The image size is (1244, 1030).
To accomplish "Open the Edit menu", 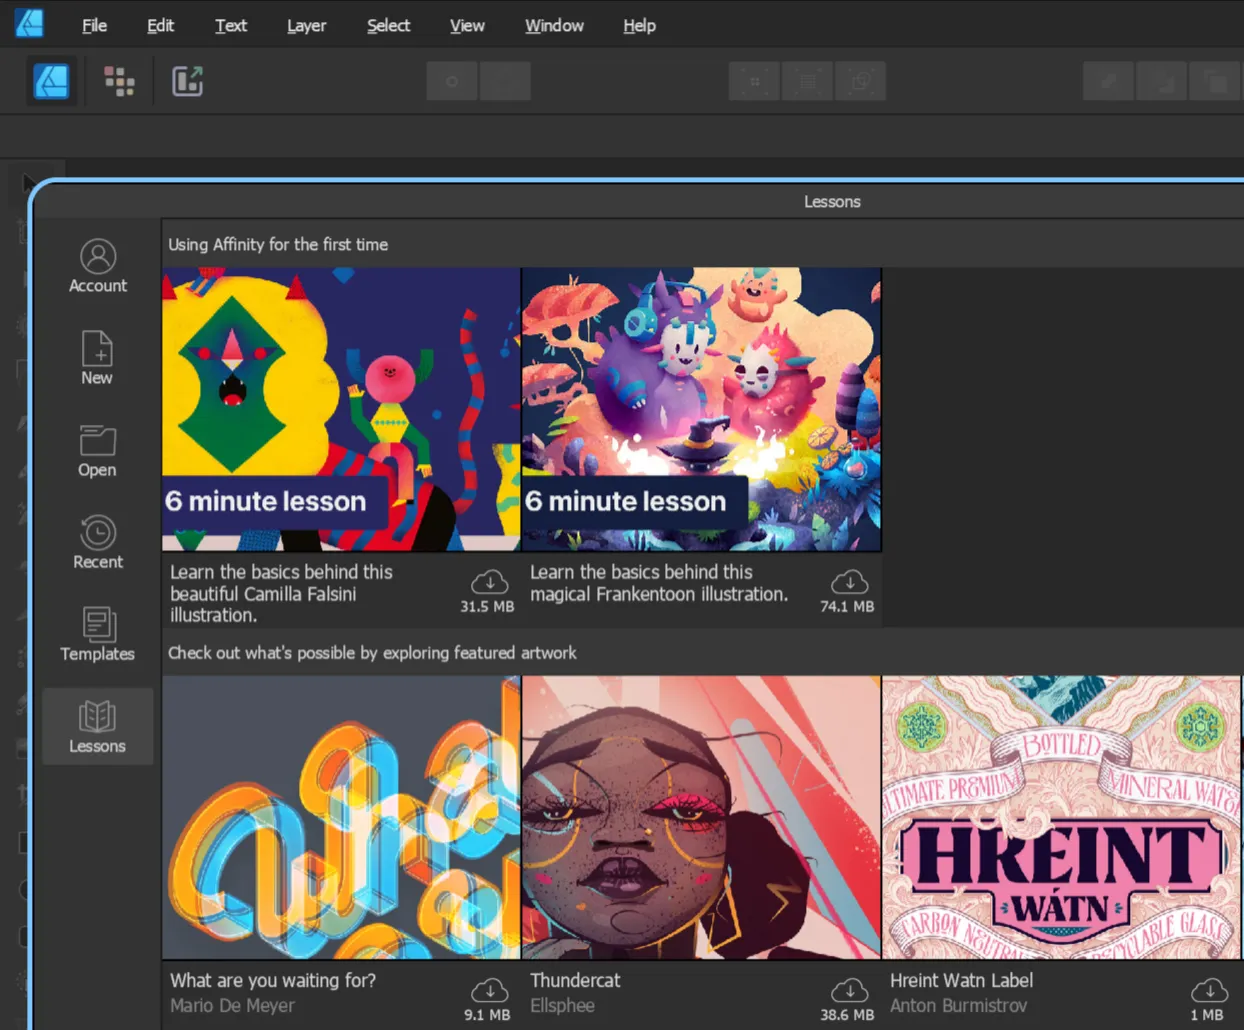I will click(160, 25).
